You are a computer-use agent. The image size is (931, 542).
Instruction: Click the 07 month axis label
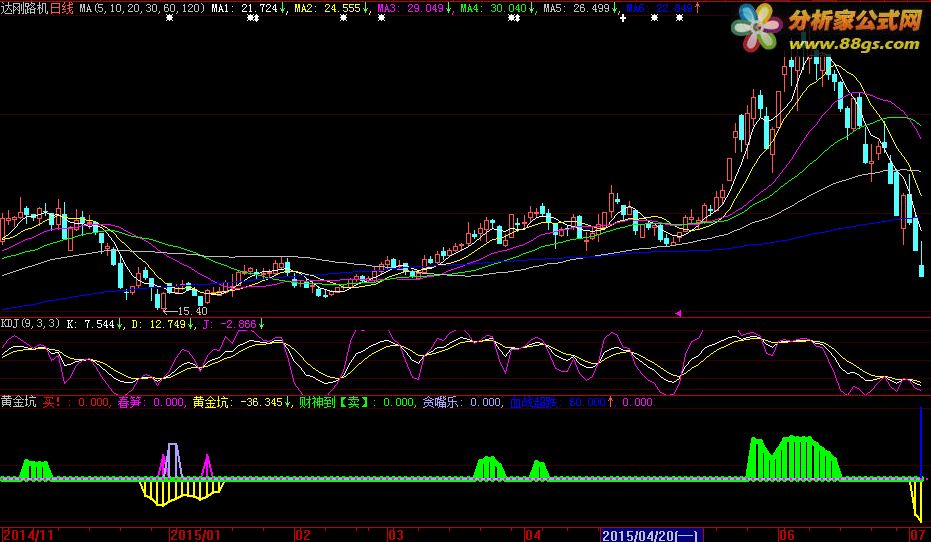(917, 535)
